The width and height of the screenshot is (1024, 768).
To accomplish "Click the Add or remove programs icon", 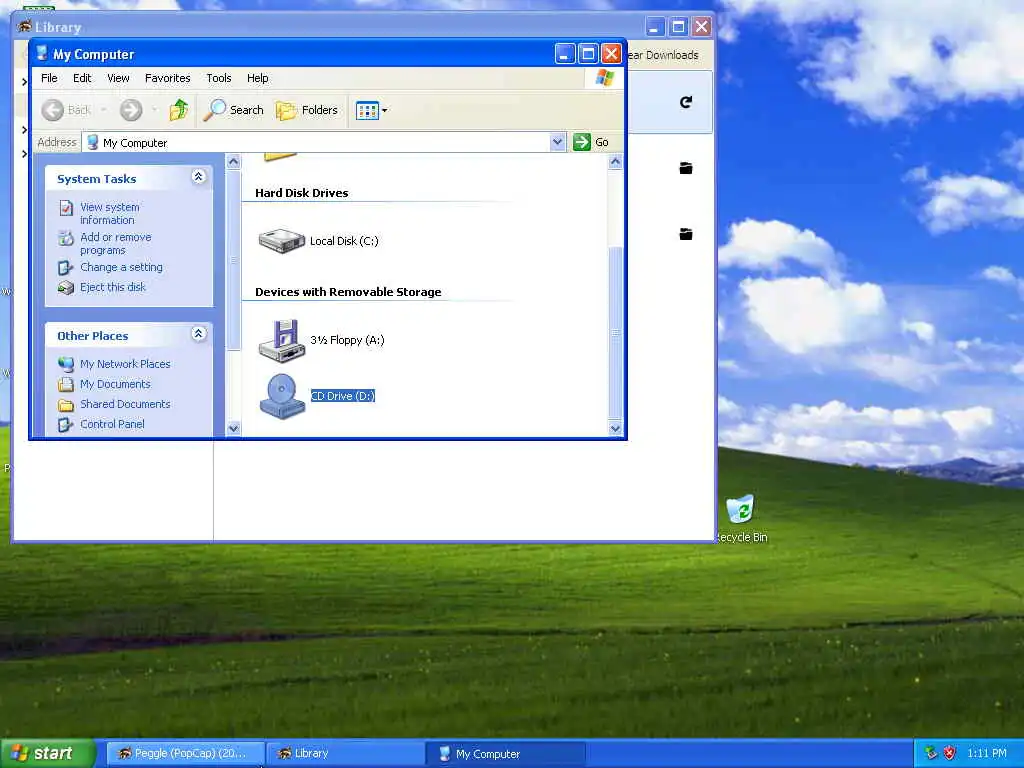I will (x=66, y=238).
